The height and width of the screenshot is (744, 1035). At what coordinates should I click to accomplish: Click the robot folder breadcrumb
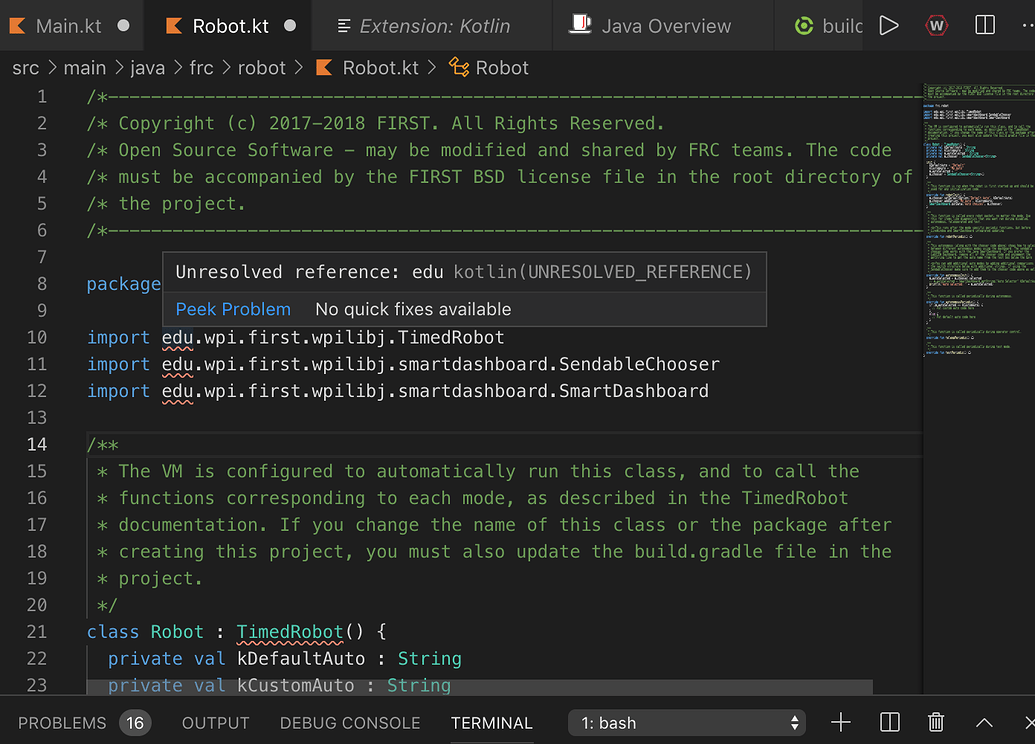[x=261, y=67]
